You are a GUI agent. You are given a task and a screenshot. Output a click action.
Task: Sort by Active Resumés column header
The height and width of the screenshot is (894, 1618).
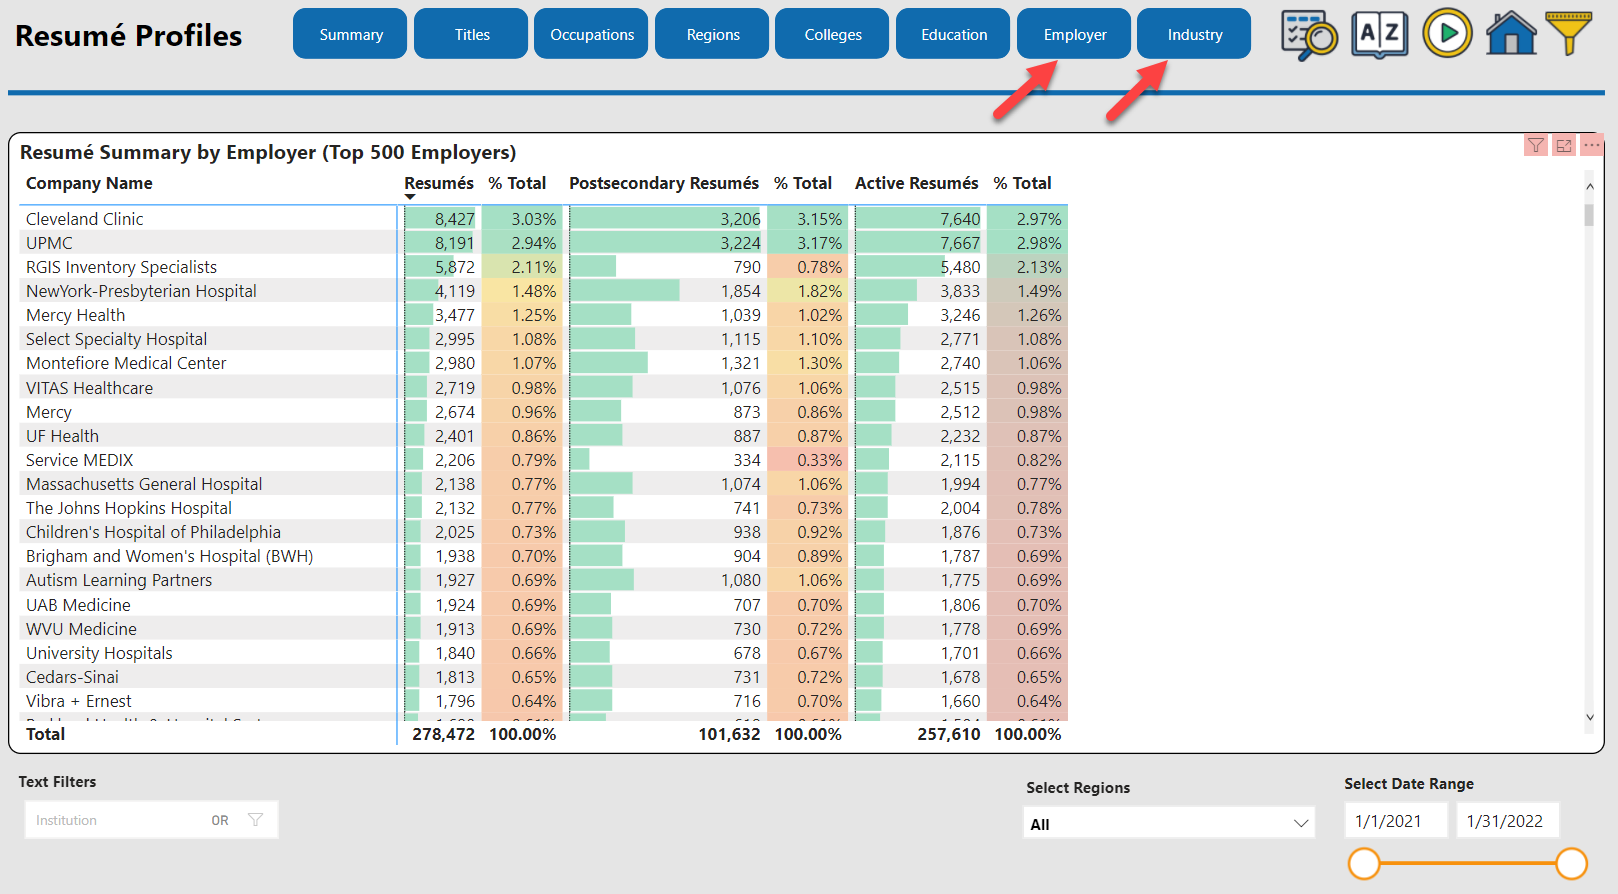pos(916,183)
